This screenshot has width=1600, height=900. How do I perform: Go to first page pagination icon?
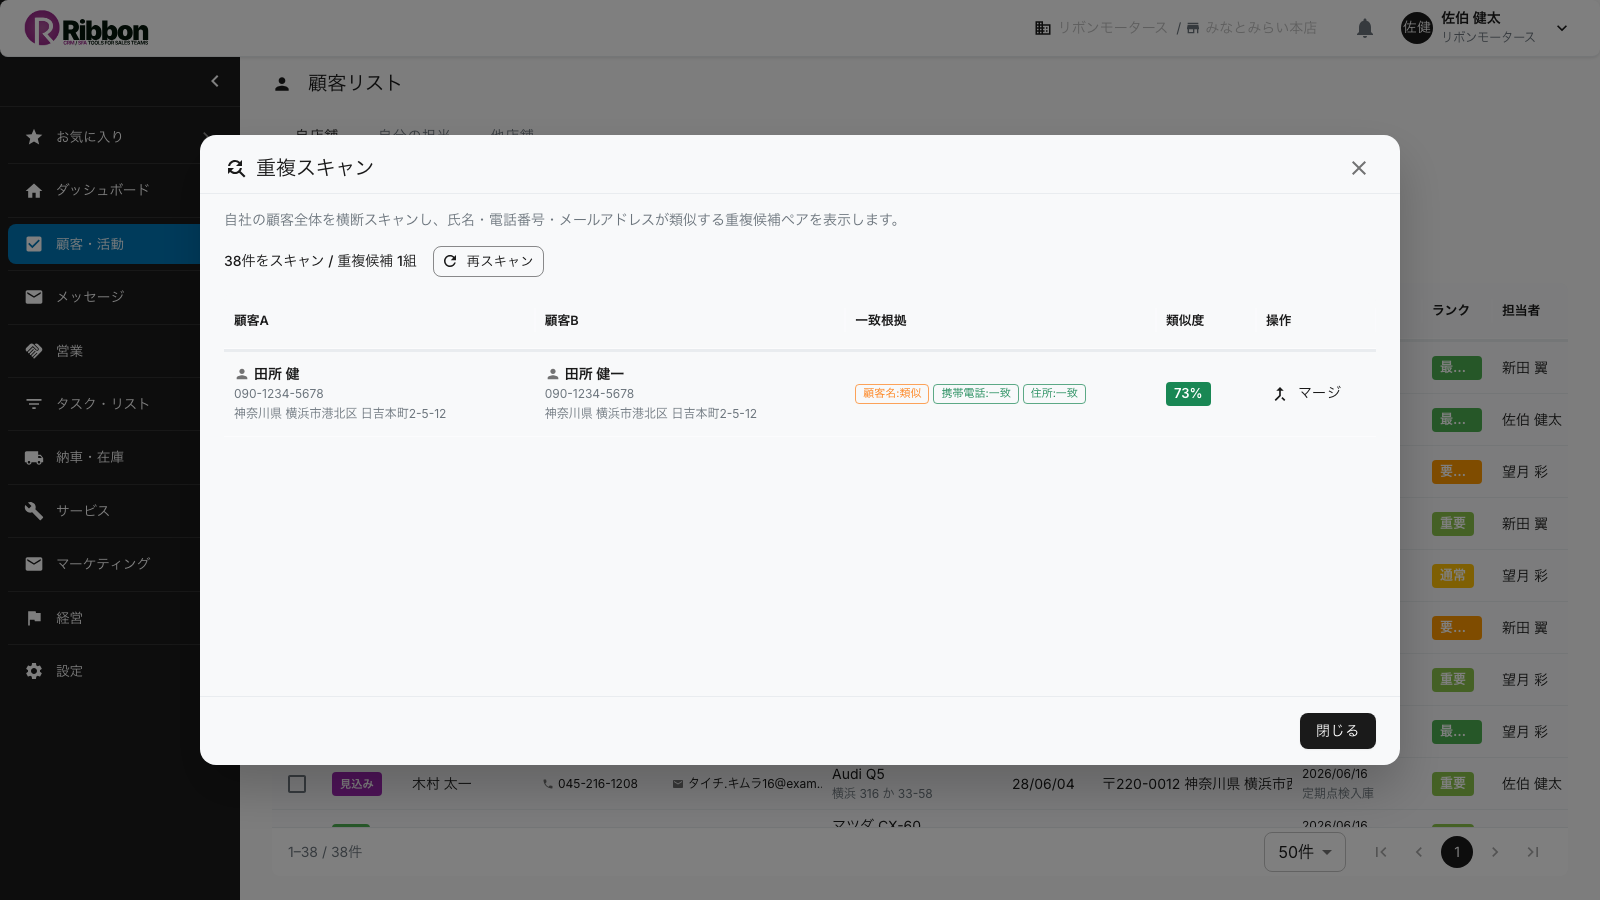[1381, 852]
